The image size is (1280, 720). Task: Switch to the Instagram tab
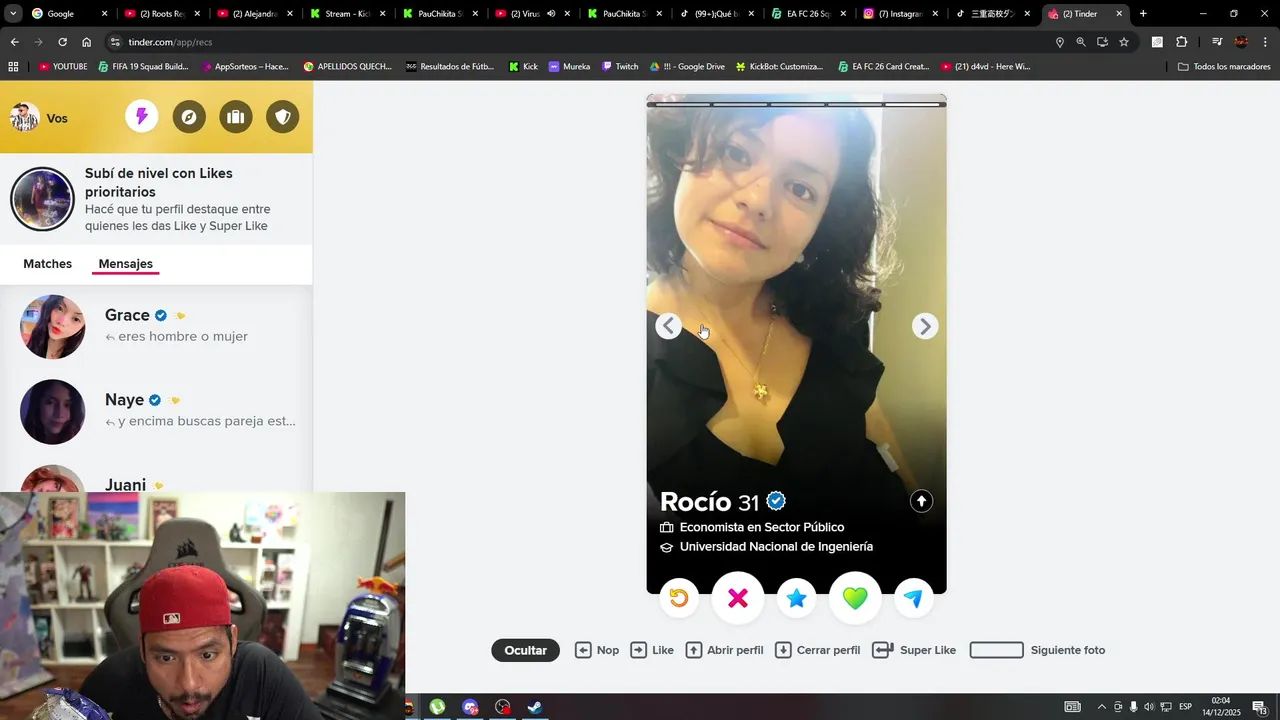903,14
